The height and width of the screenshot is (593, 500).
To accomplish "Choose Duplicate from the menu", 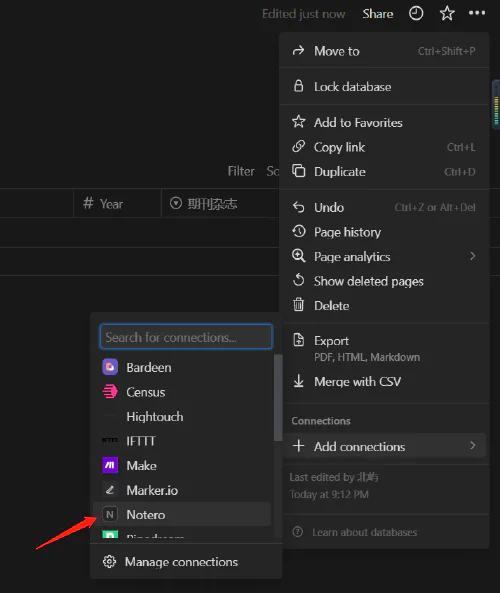I will click(x=384, y=172).
